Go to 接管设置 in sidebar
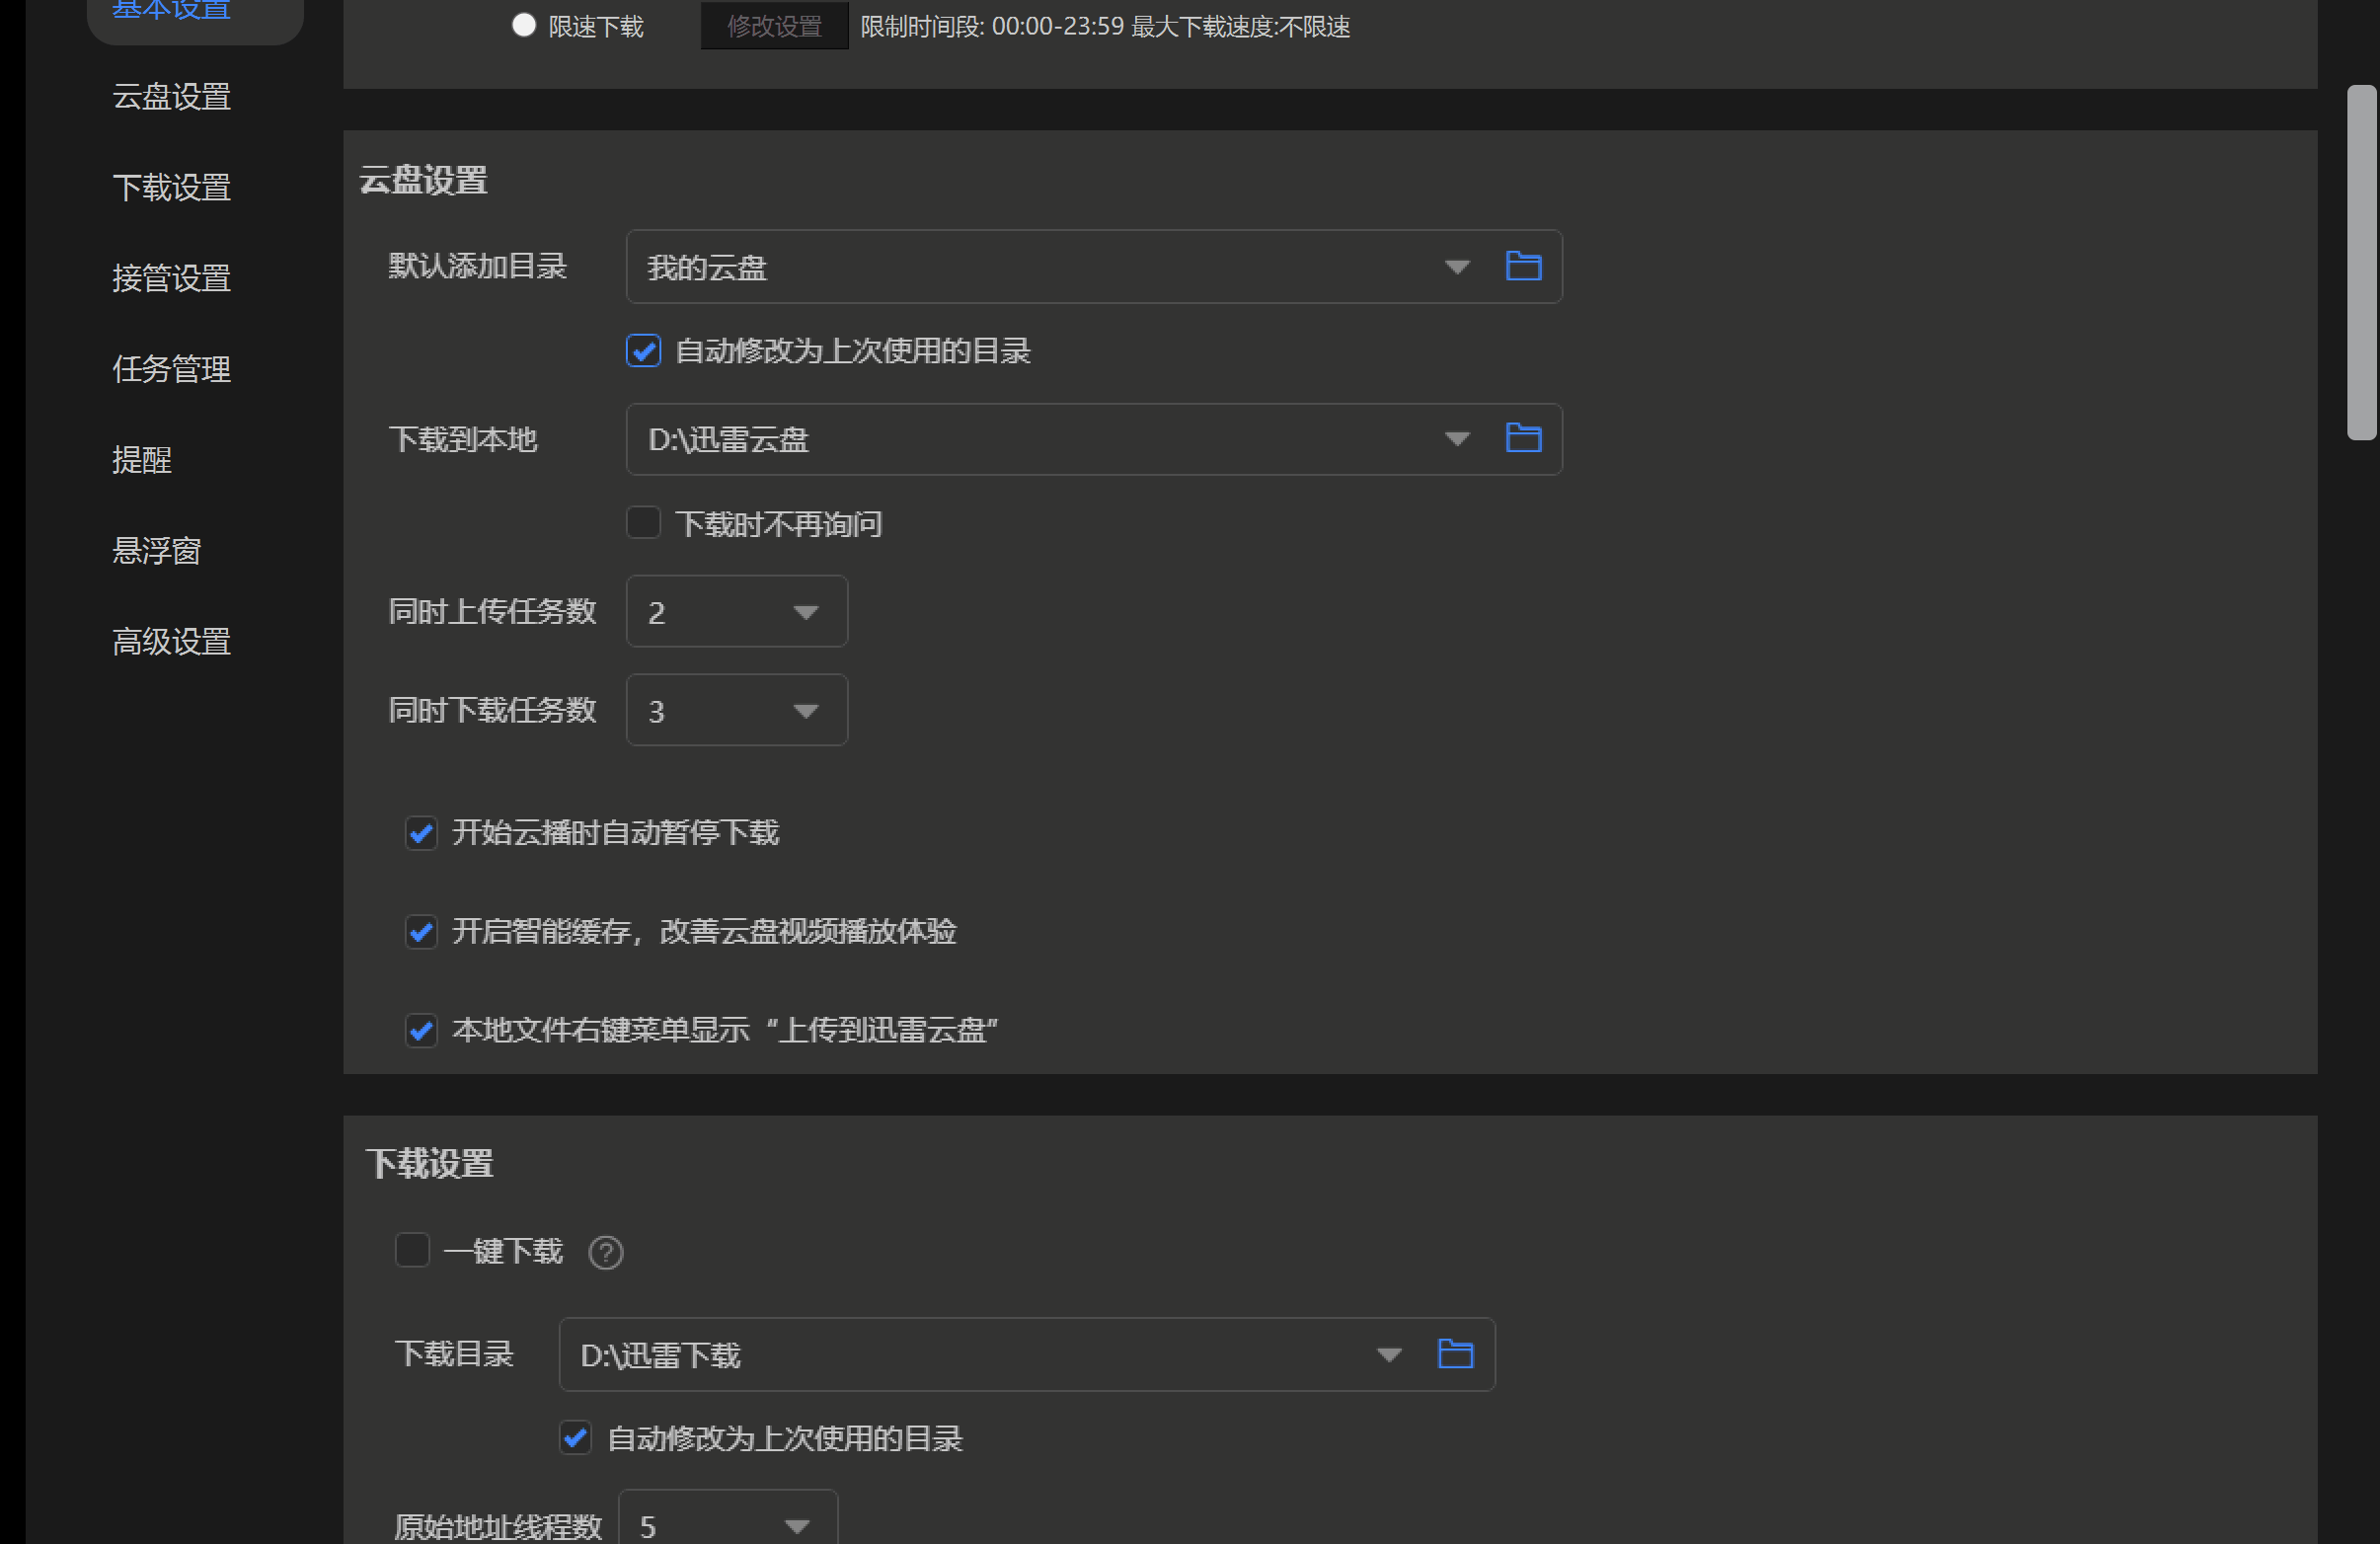The width and height of the screenshot is (2380, 1544). (171, 278)
